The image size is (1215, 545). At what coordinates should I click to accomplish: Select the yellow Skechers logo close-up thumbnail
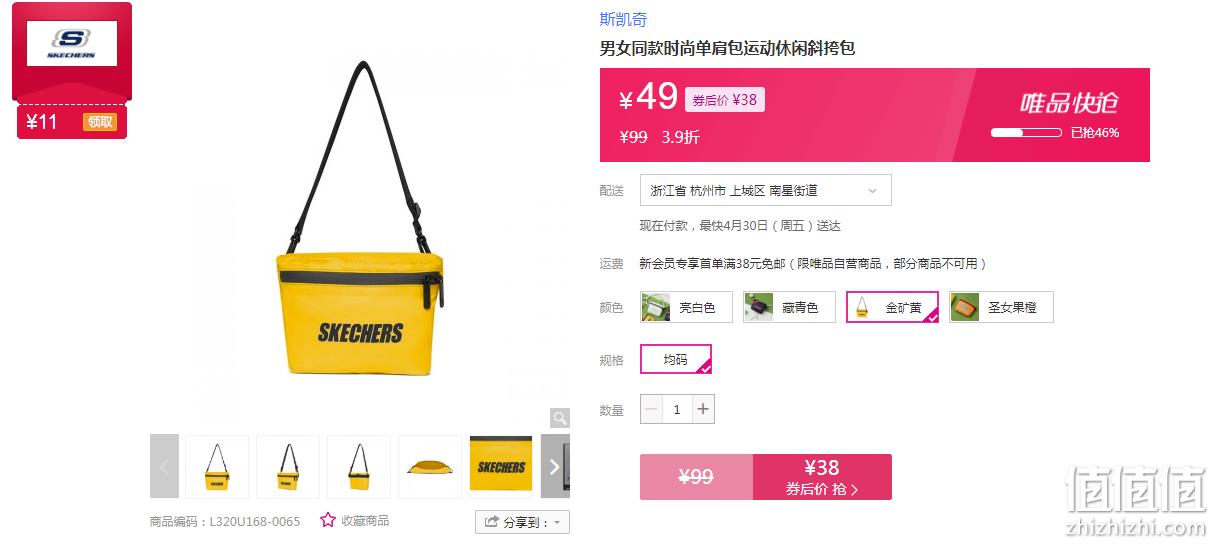pos(501,466)
